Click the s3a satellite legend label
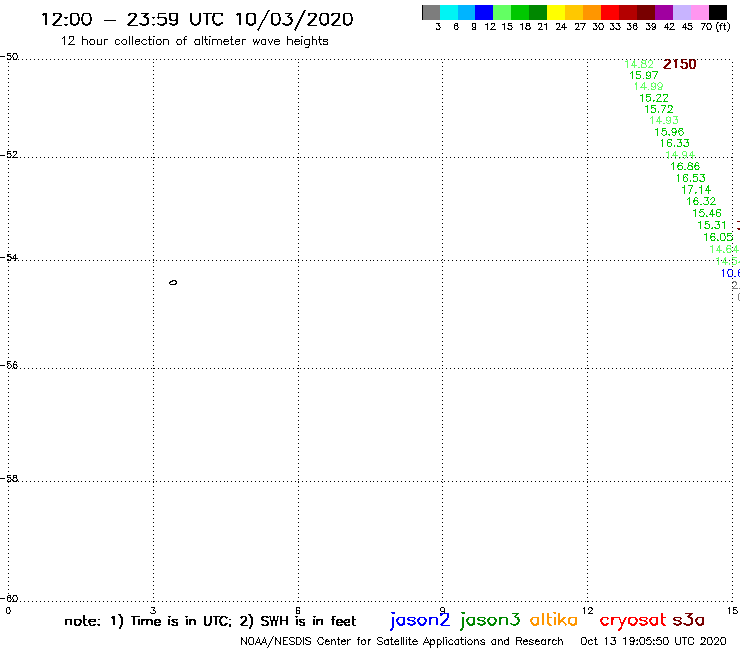The height and width of the screenshot is (650, 740). pos(689,621)
